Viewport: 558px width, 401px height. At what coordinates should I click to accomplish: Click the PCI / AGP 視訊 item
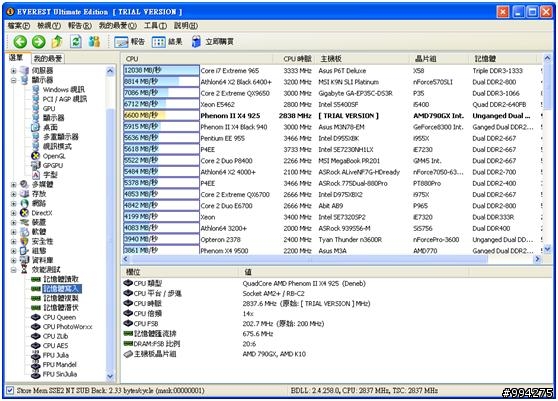click(x=64, y=99)
